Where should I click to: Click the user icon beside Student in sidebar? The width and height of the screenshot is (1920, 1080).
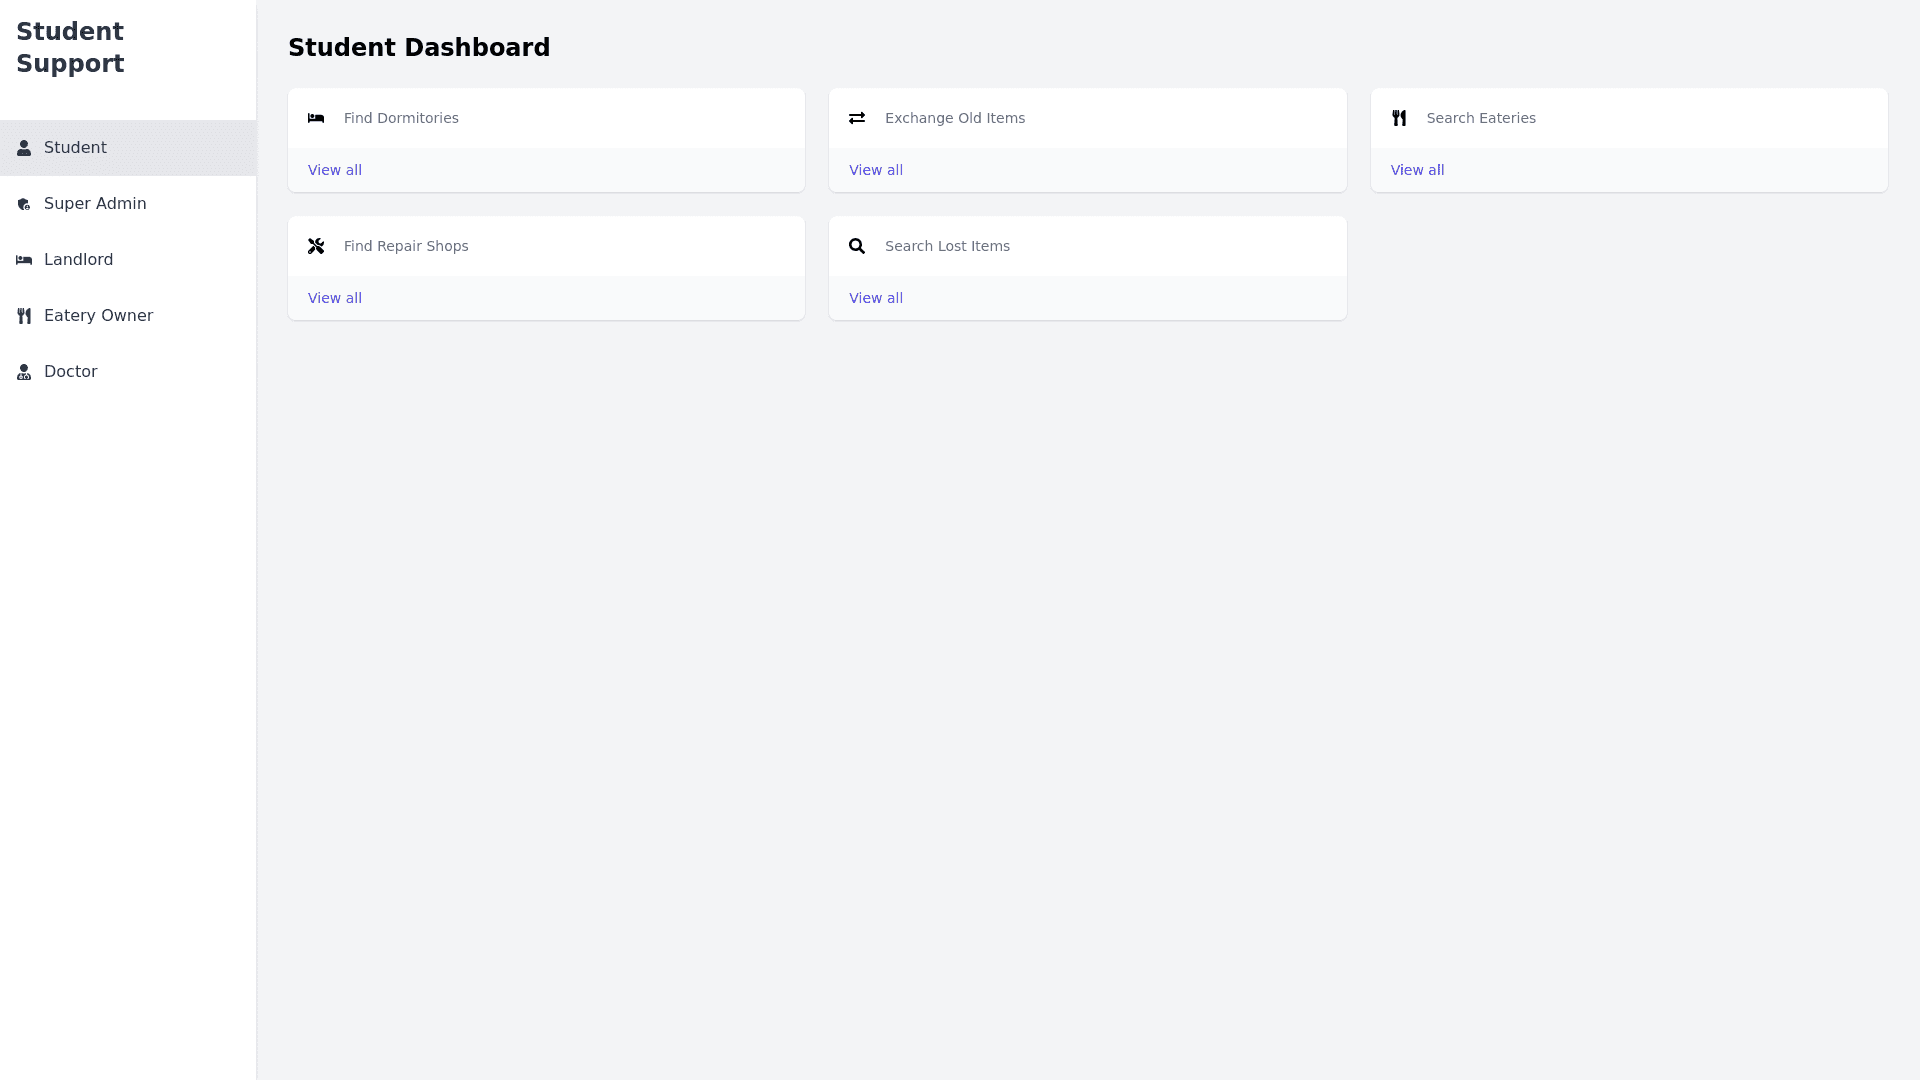point(24,148)
